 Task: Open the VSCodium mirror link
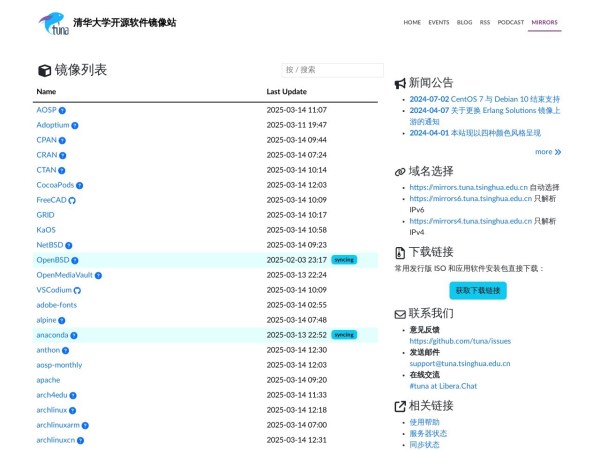54,290
